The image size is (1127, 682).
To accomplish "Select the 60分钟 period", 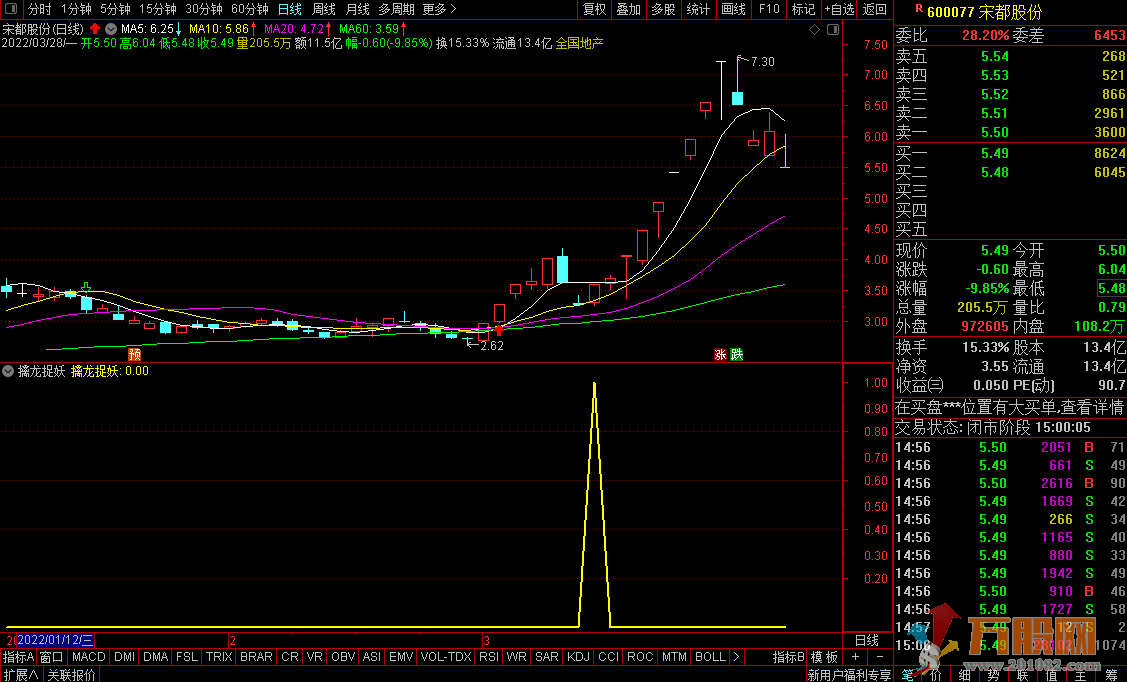I will tap(249, 9).
